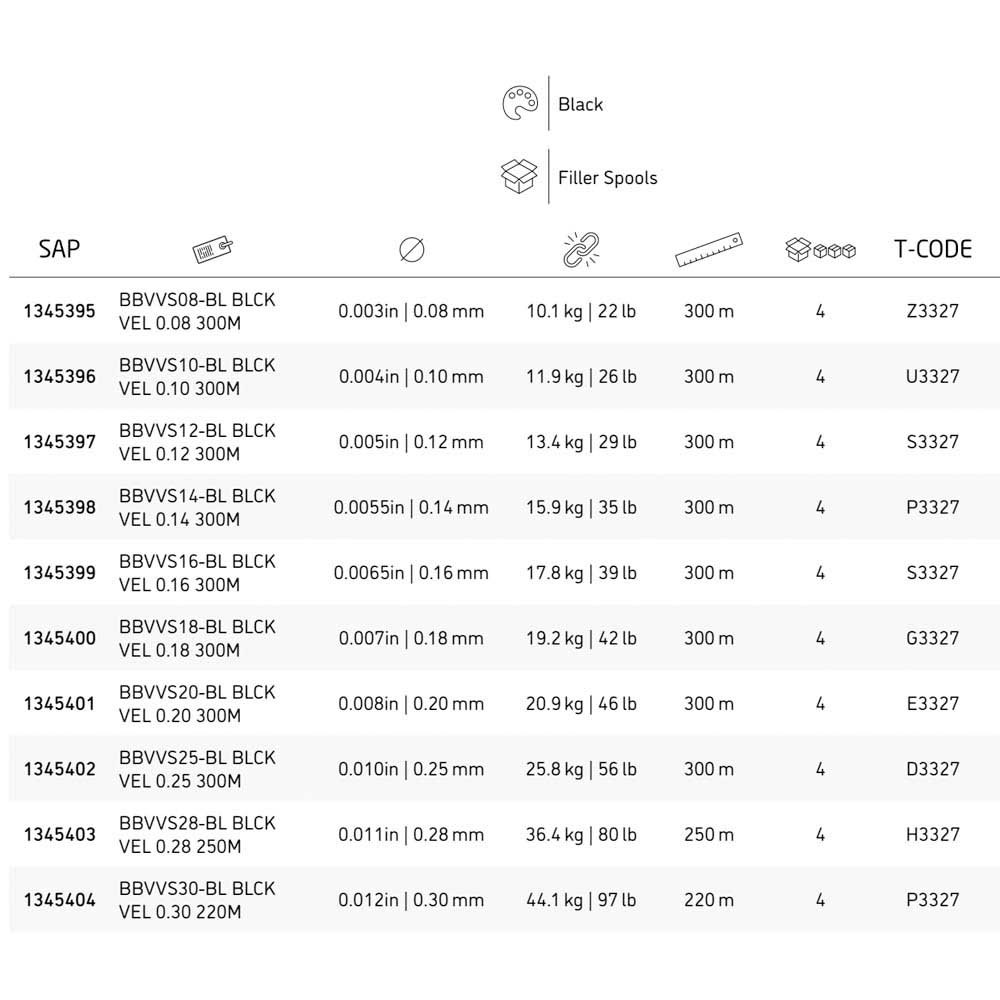Select product BBVVS10-BL BLCK VEL 0.10 300M
Screen dimensions: 1000x1000
(x=197, y=376)
